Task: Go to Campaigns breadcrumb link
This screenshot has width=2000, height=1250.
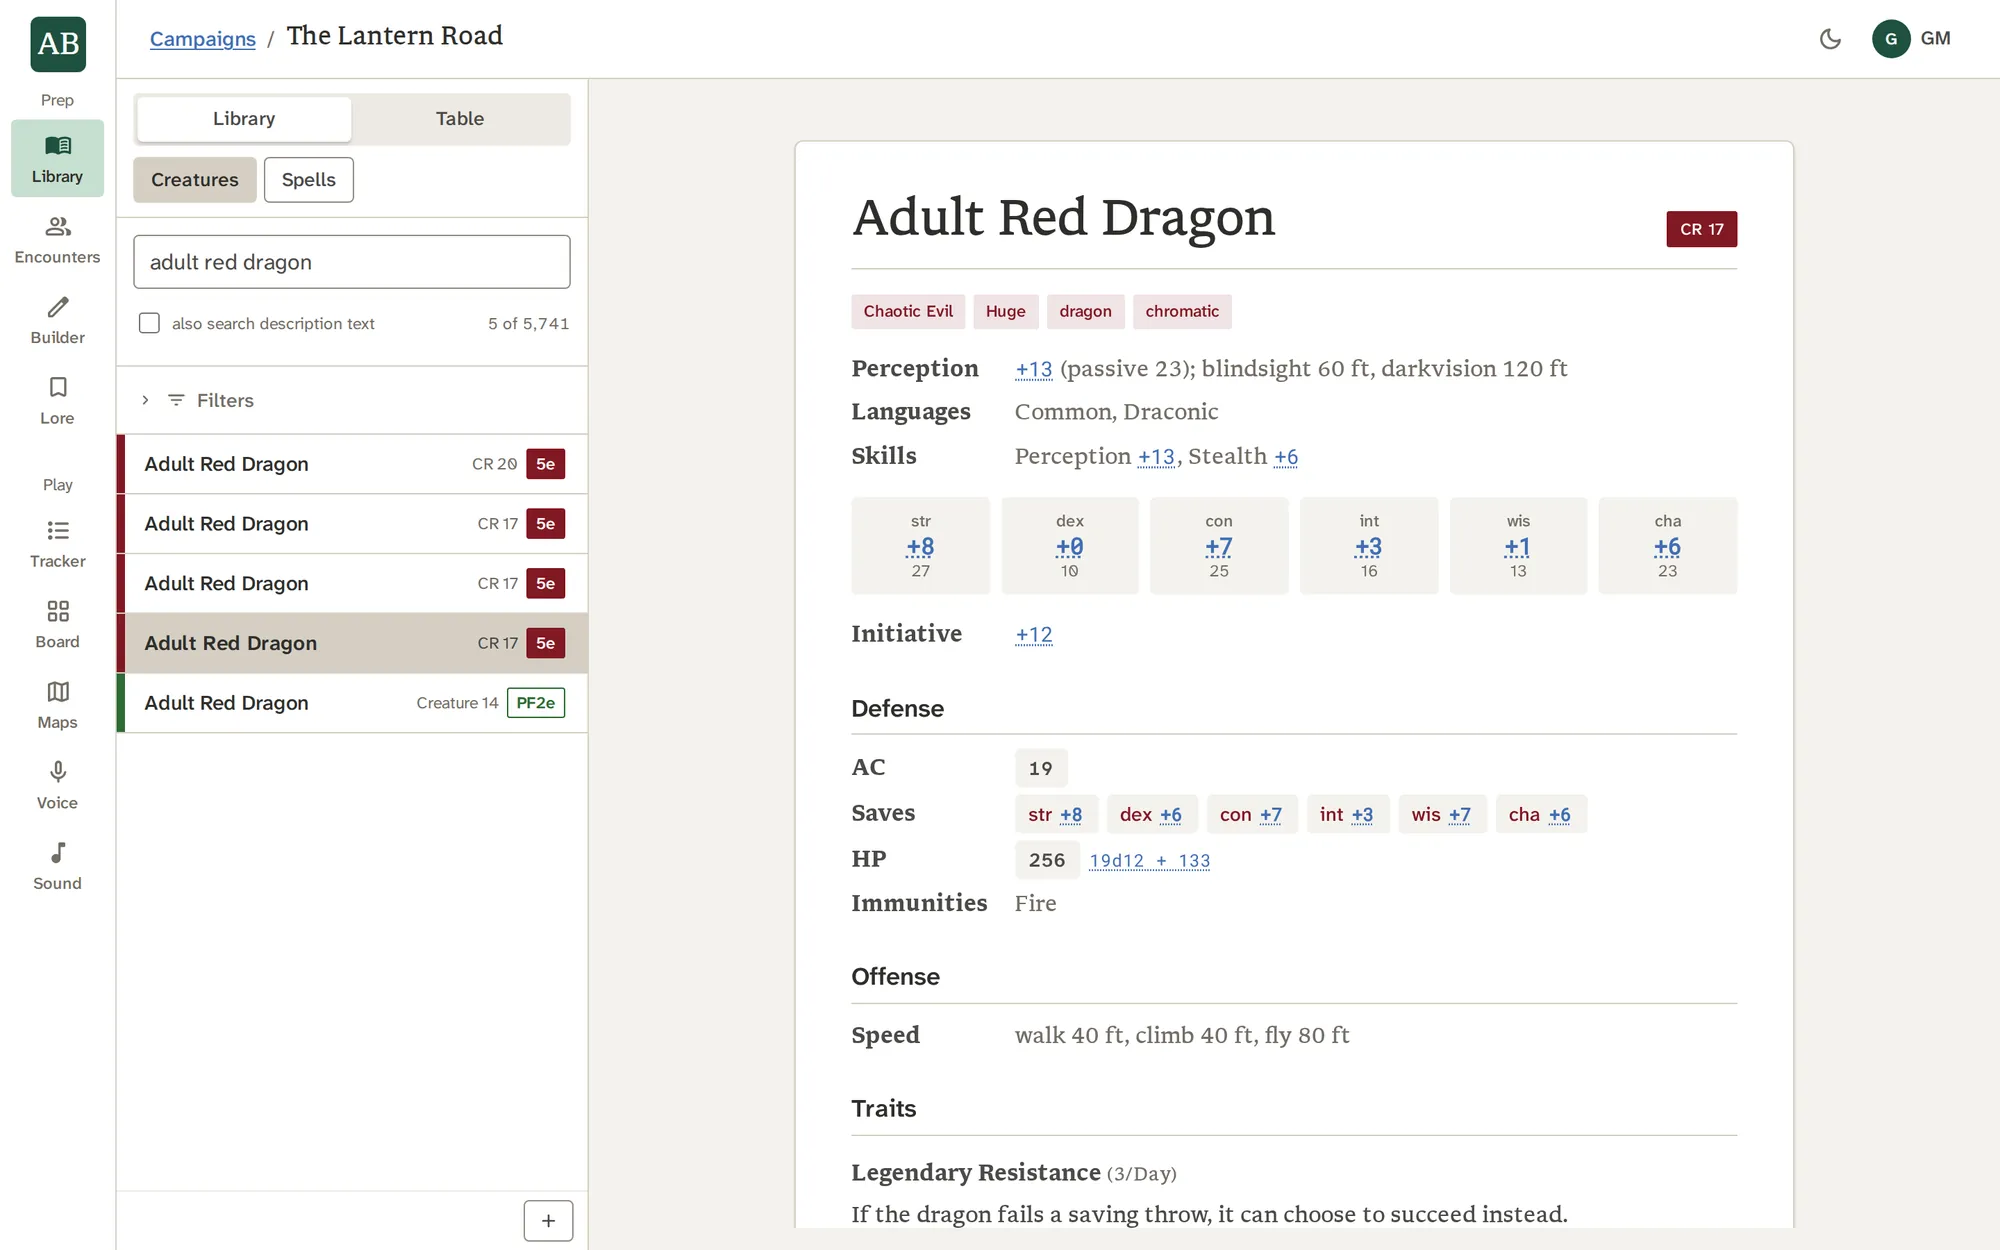Action: pos(203,39)
